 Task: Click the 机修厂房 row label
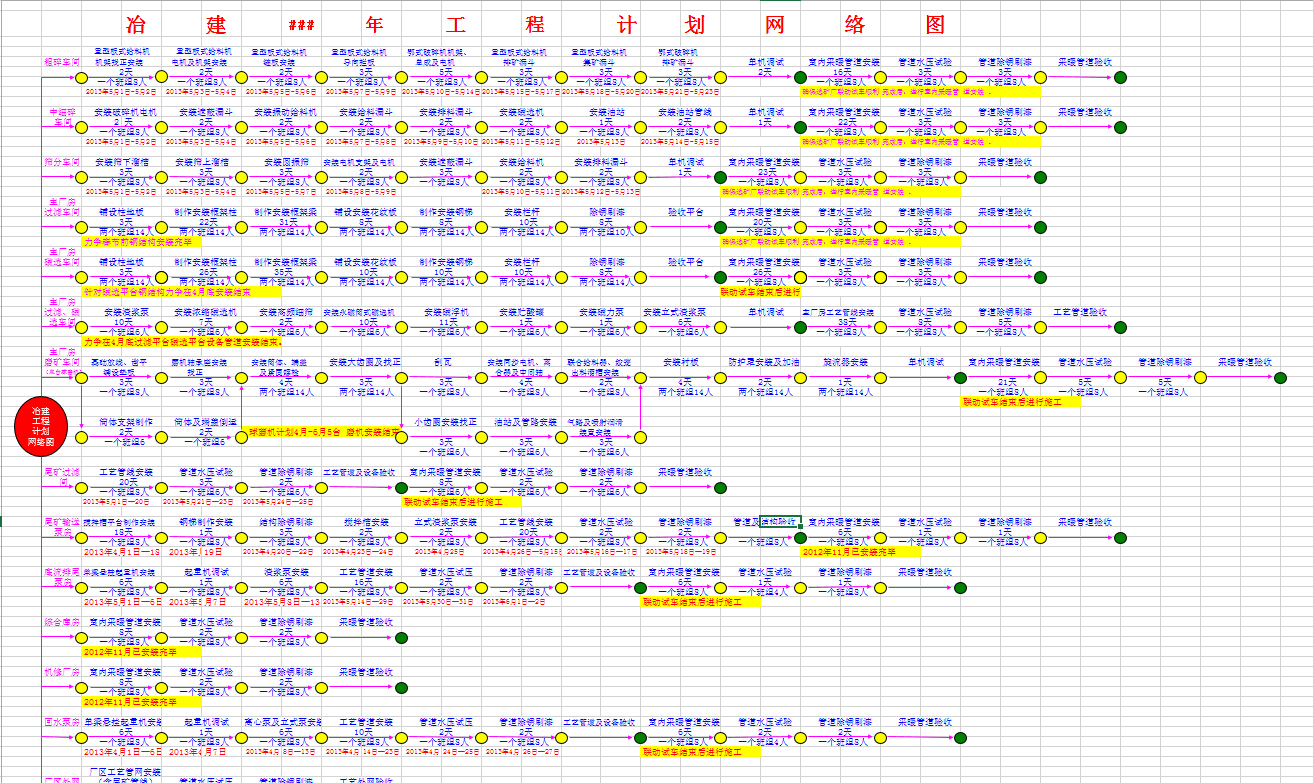[61, 672]
